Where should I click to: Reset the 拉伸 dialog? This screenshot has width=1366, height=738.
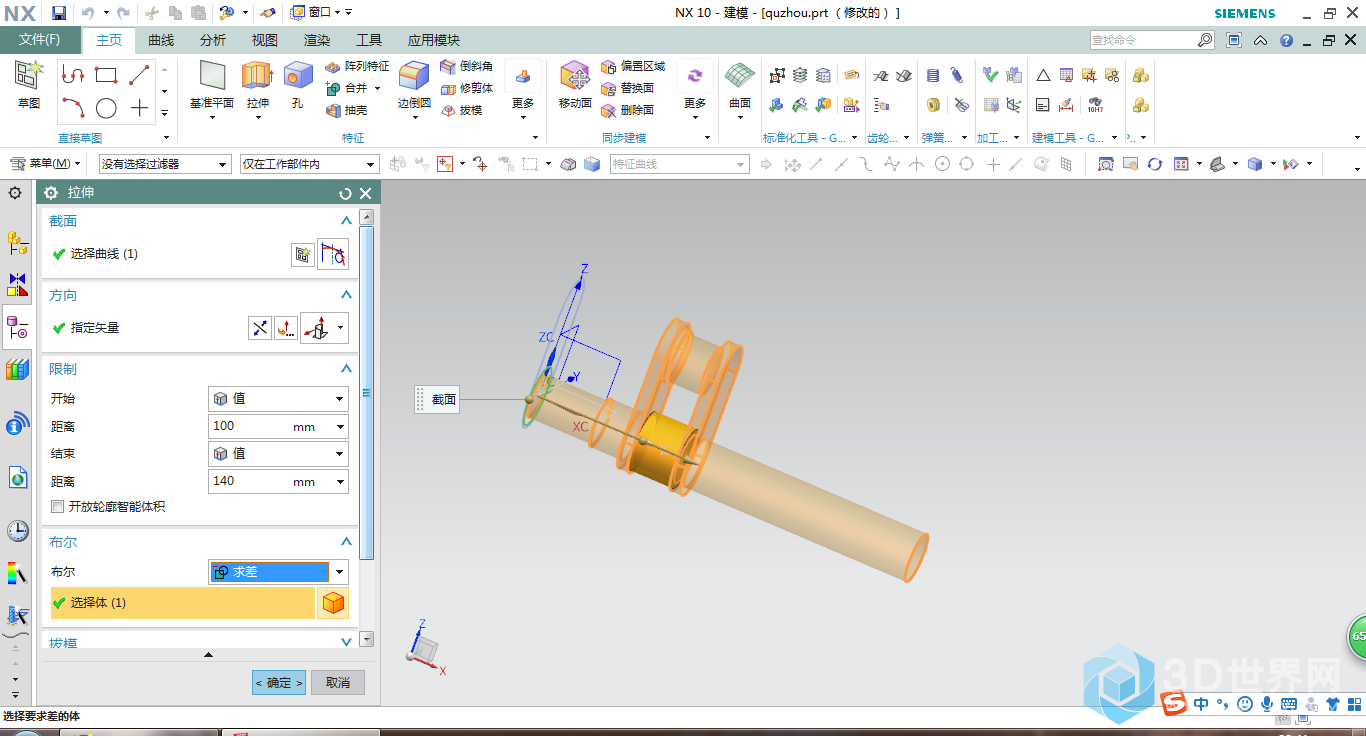click(x=346, y=194)
